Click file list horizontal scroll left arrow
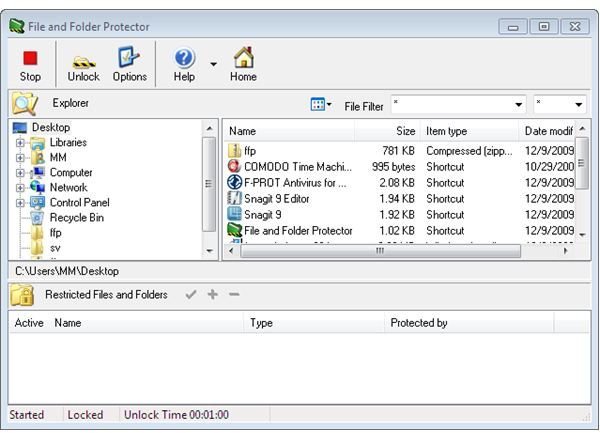600x433 pixels. 231,251
